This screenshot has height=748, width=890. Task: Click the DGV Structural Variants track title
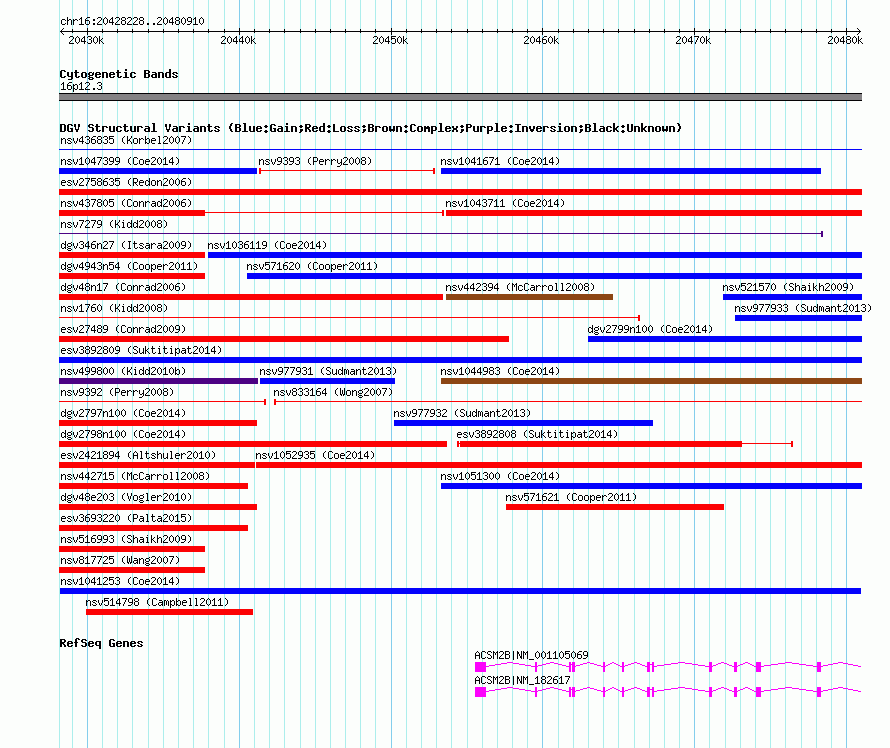[x=371, y=128]
